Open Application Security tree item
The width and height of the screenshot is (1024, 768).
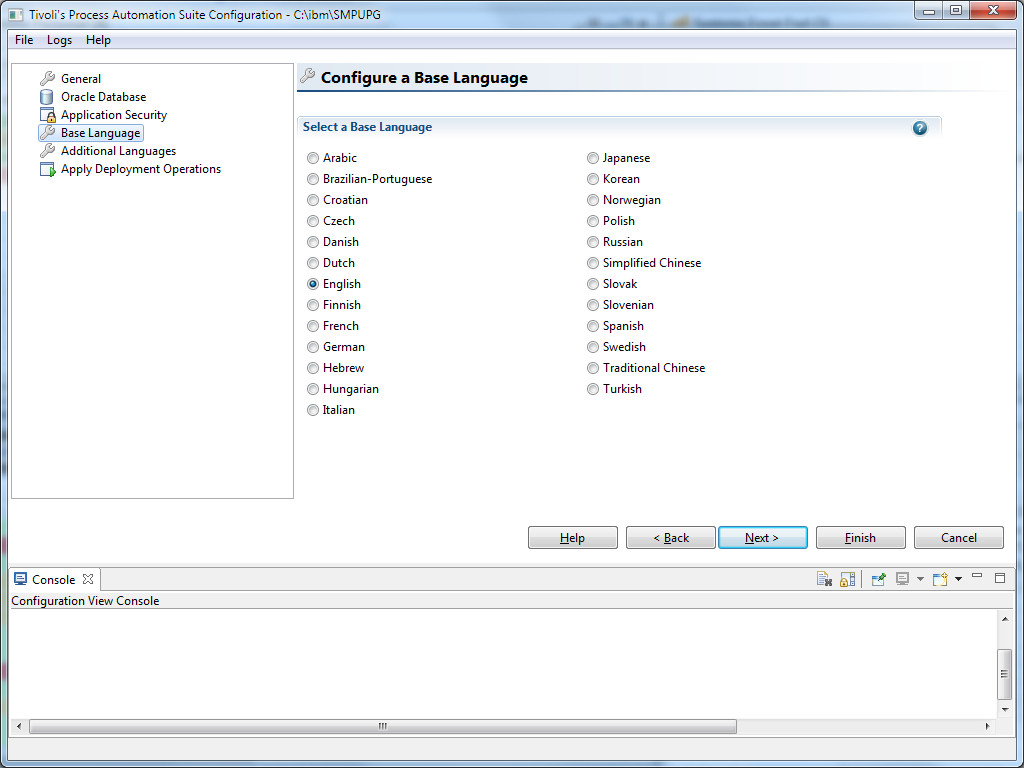(114, 115)
